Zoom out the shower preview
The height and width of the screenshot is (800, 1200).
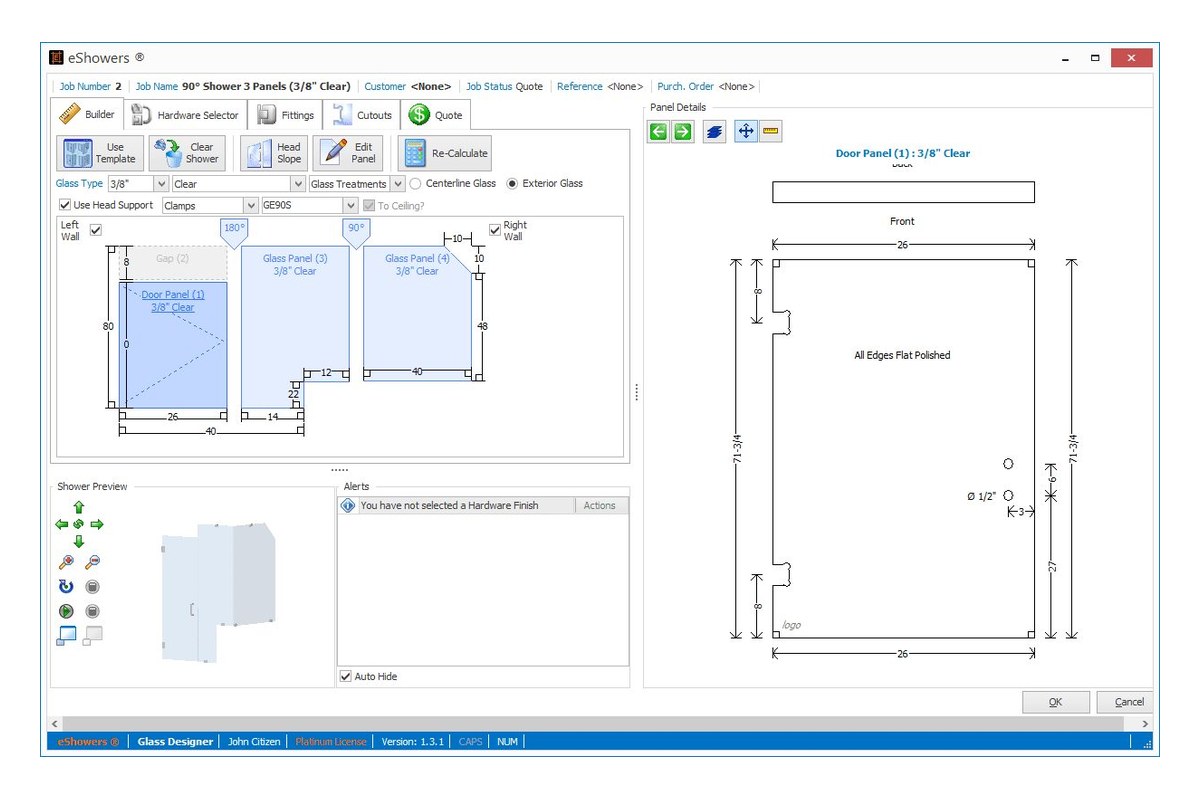[x=92, y=562]
